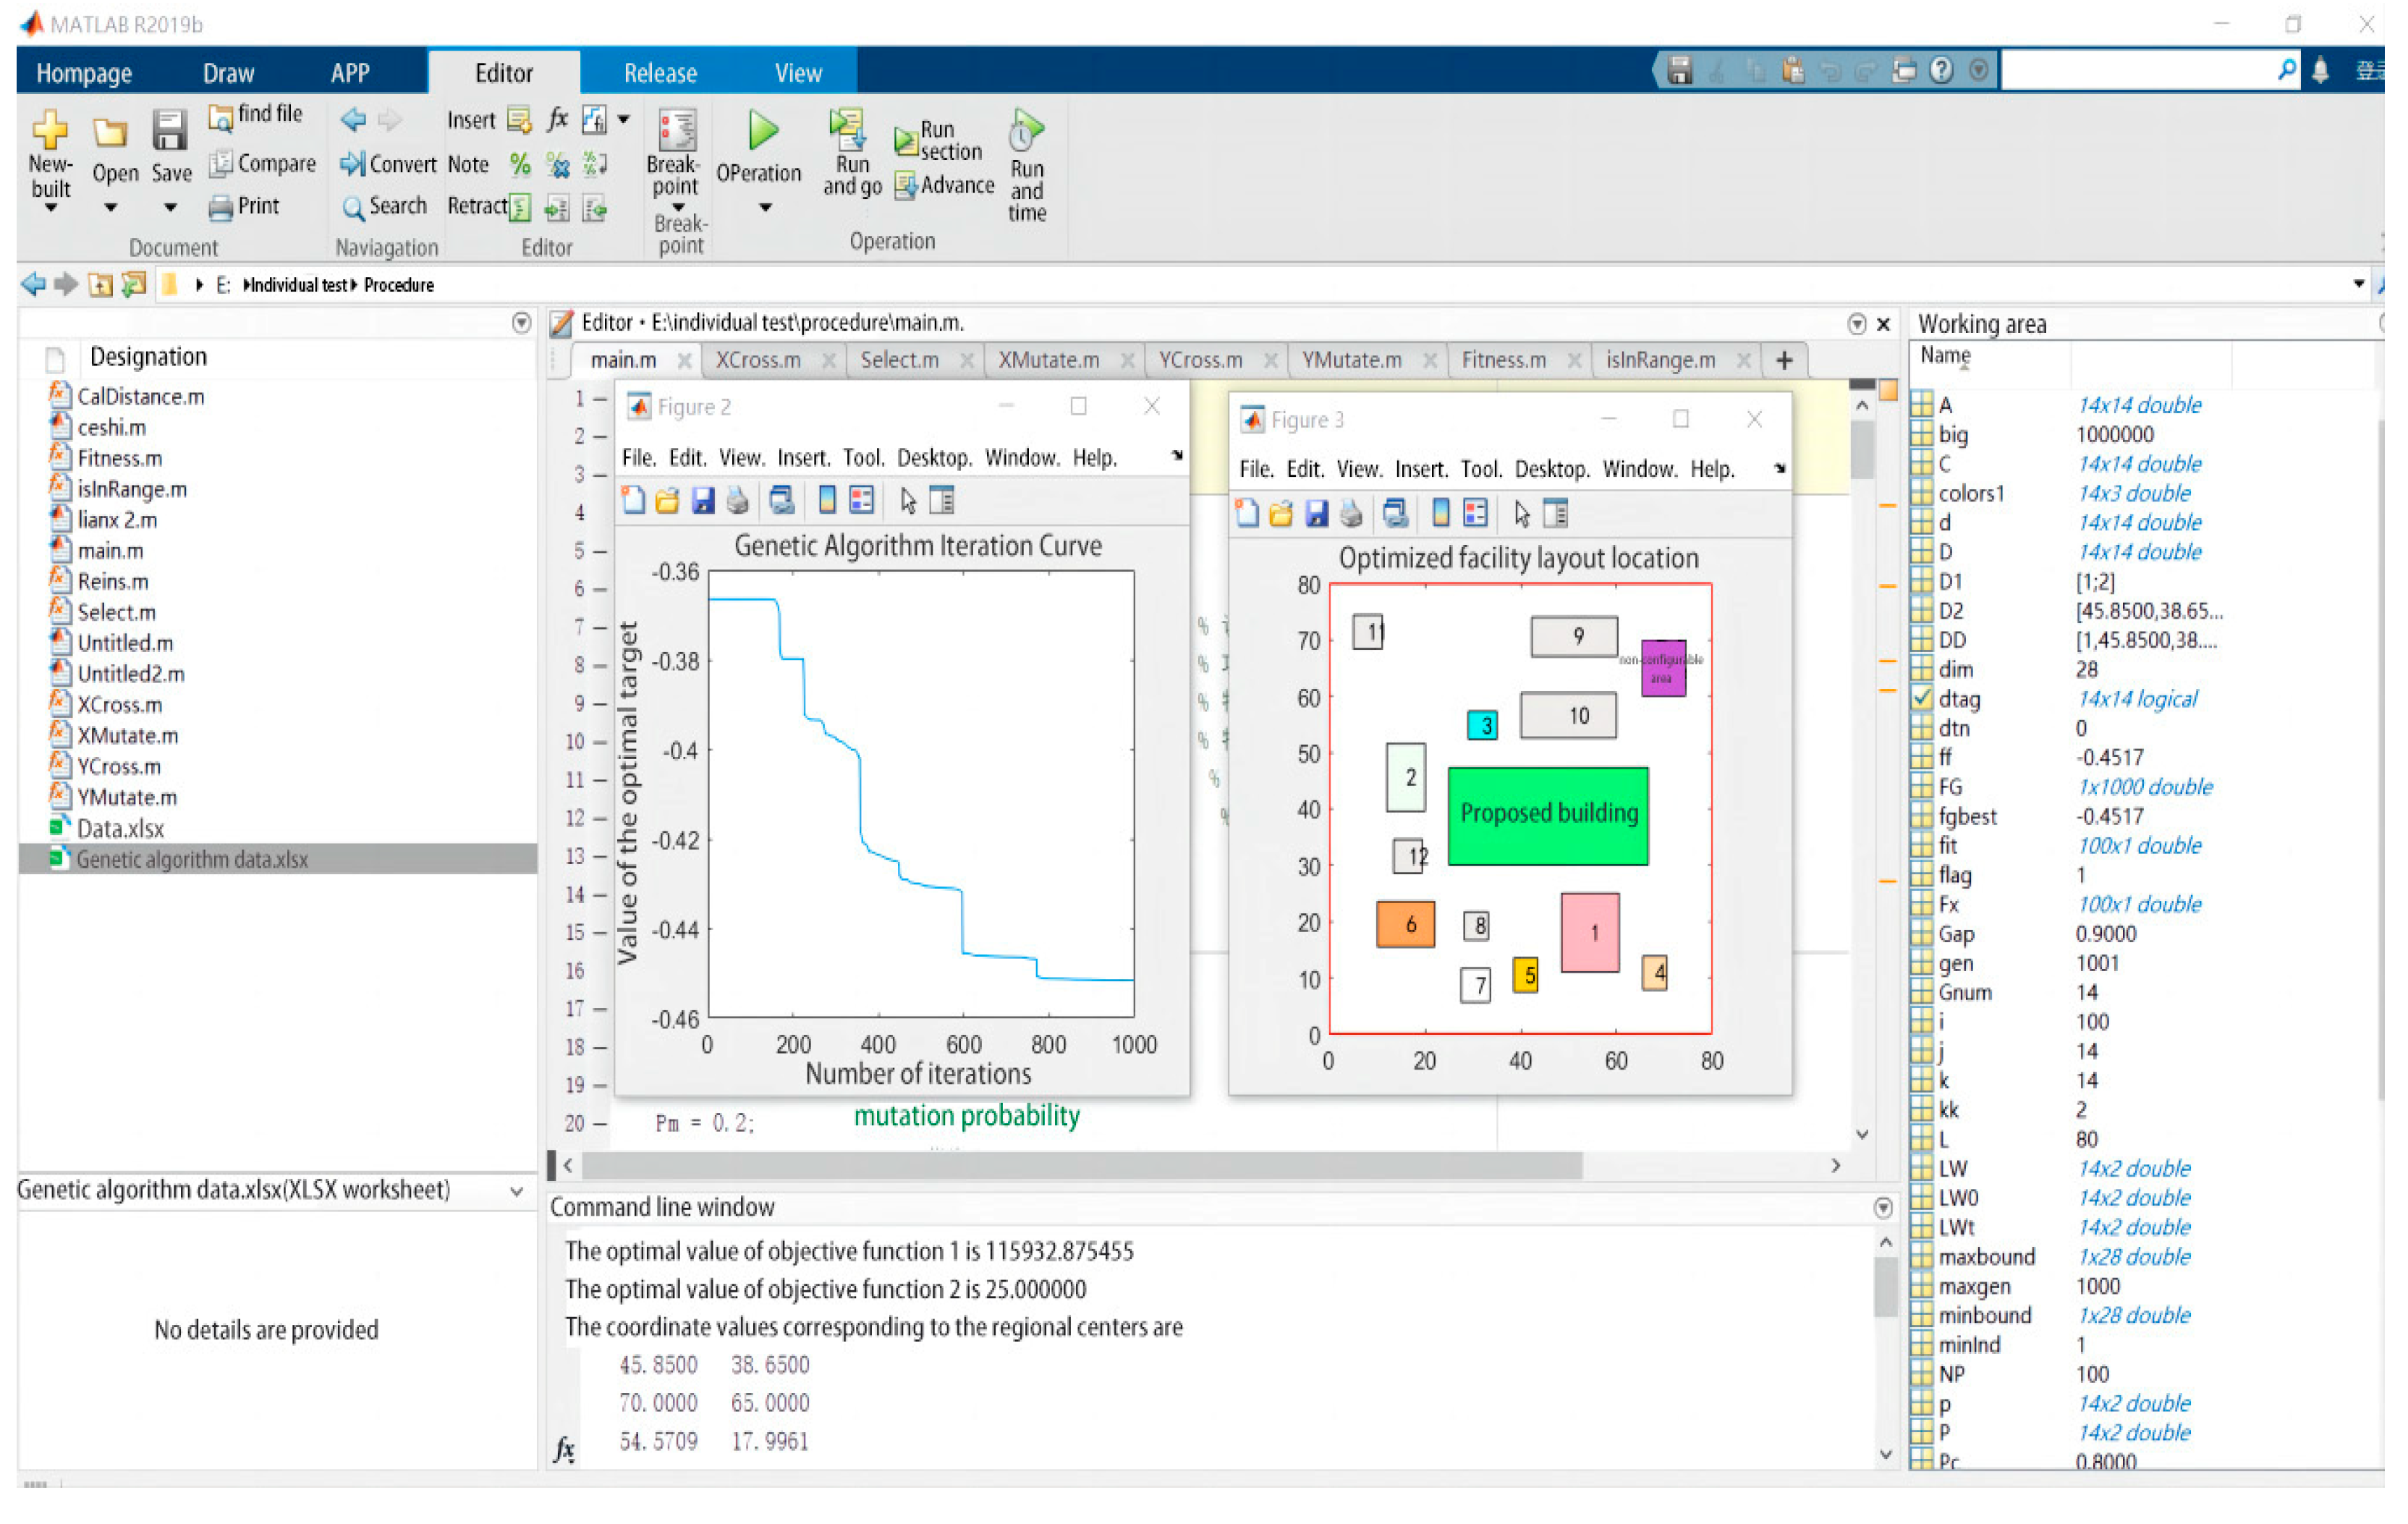Click the green Run Operation play icon

[763, 130]
